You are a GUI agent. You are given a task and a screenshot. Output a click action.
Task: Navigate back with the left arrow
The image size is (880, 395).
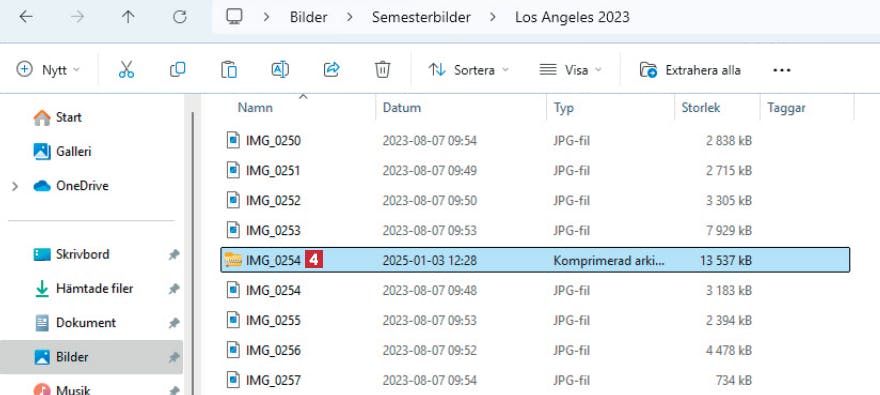(x=25, y=17)
